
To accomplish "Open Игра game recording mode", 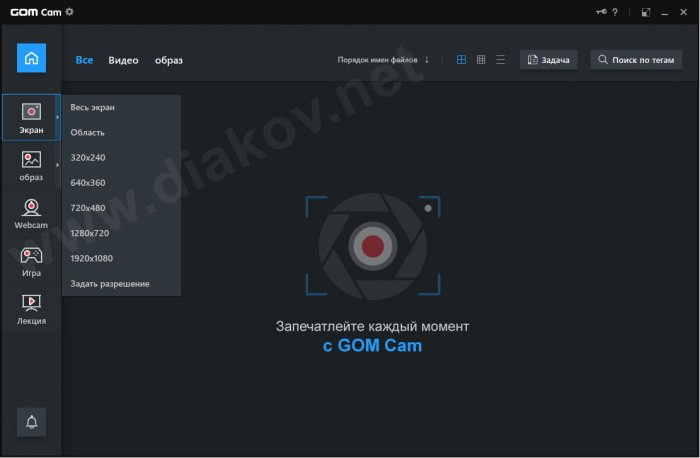I will click(31, 262).
